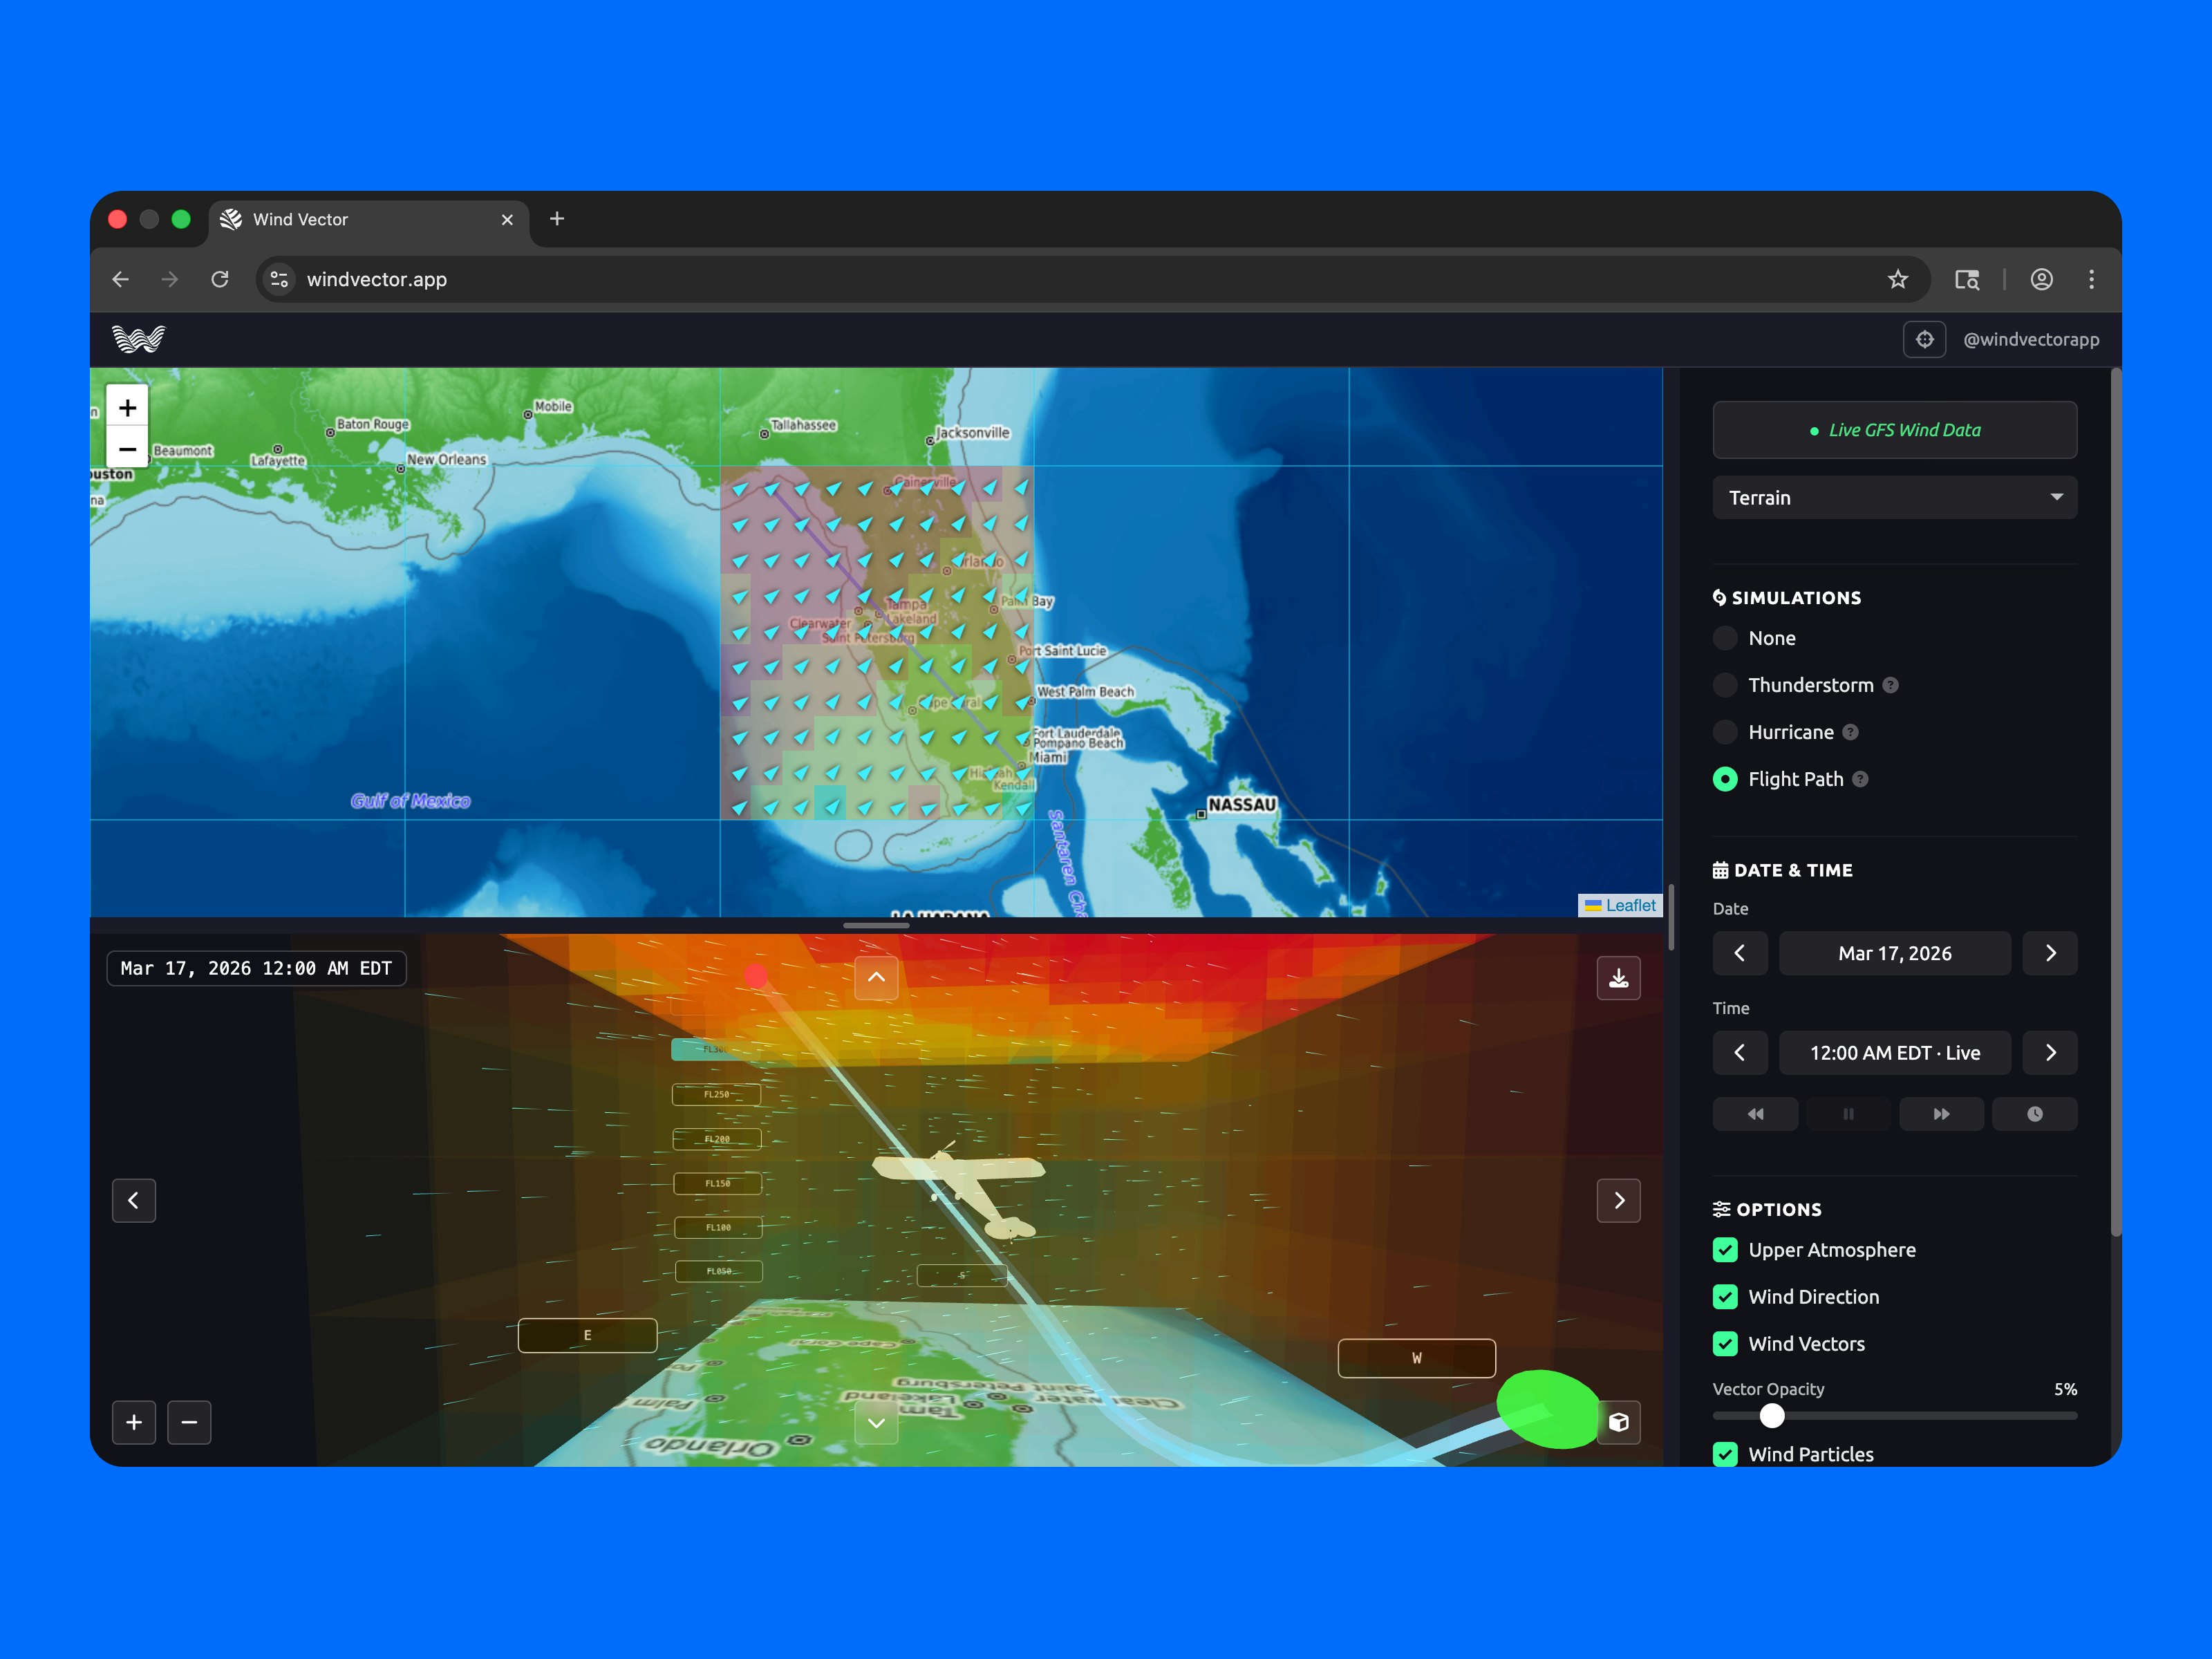Select flight level FL200
Image resolution: width=2212 pixels, height=1659 pixels.
point(717,1139)
